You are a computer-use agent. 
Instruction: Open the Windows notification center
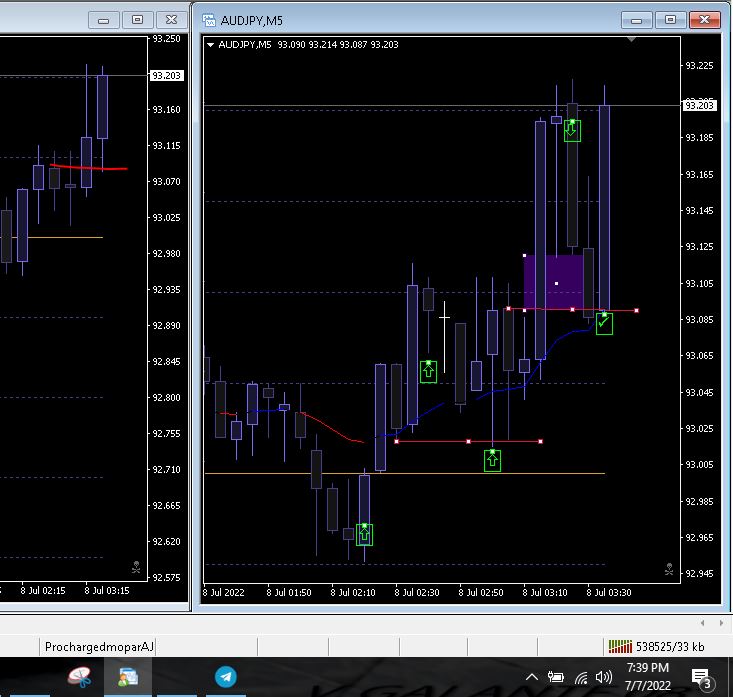click(700, 679)
